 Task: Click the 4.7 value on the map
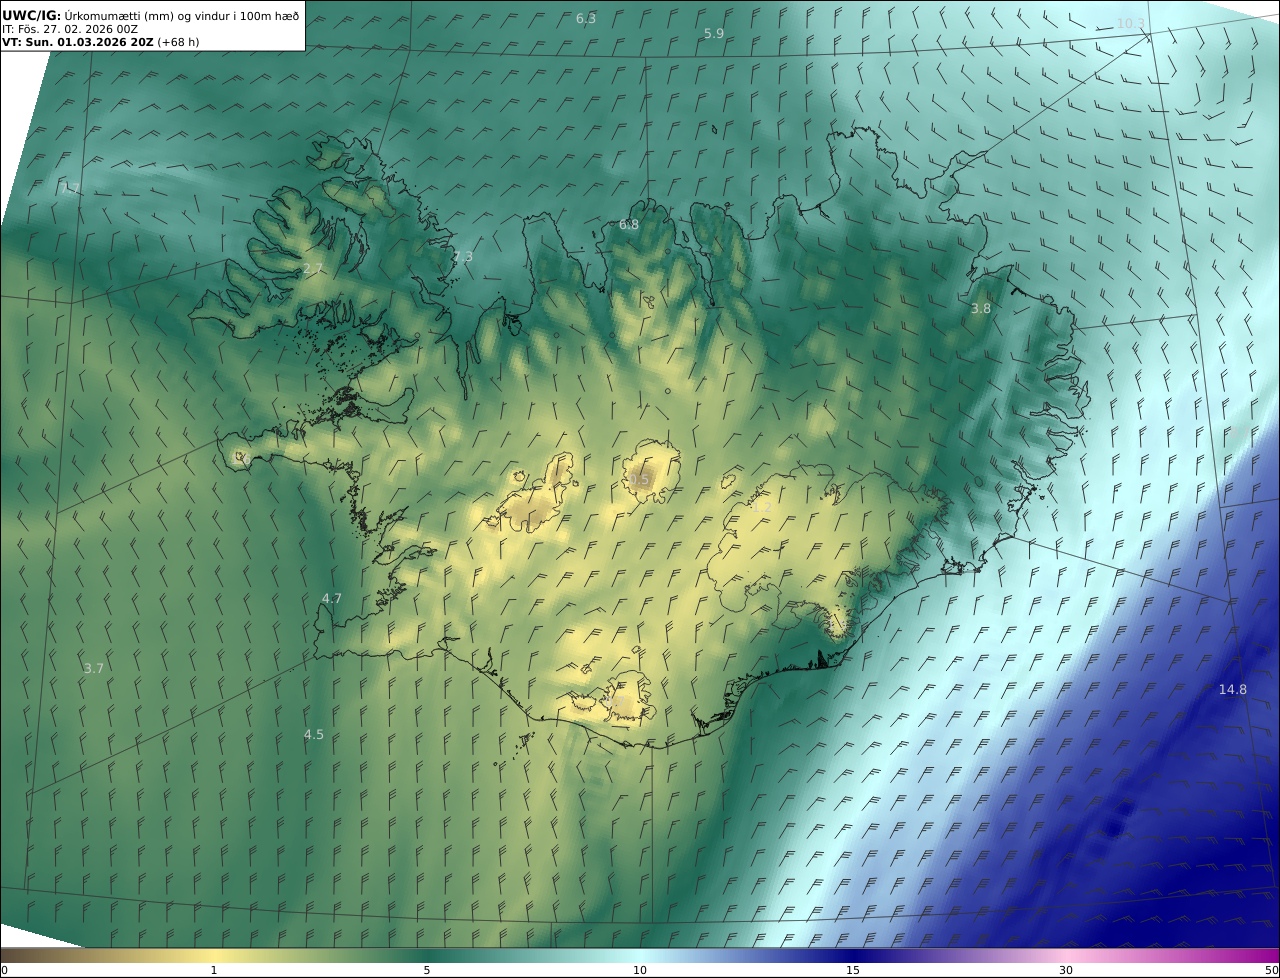332,599
